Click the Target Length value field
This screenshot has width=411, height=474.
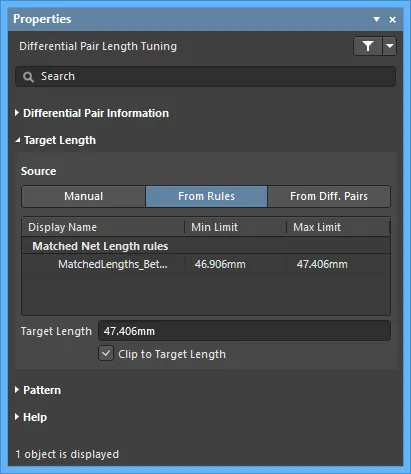[244, 331]
